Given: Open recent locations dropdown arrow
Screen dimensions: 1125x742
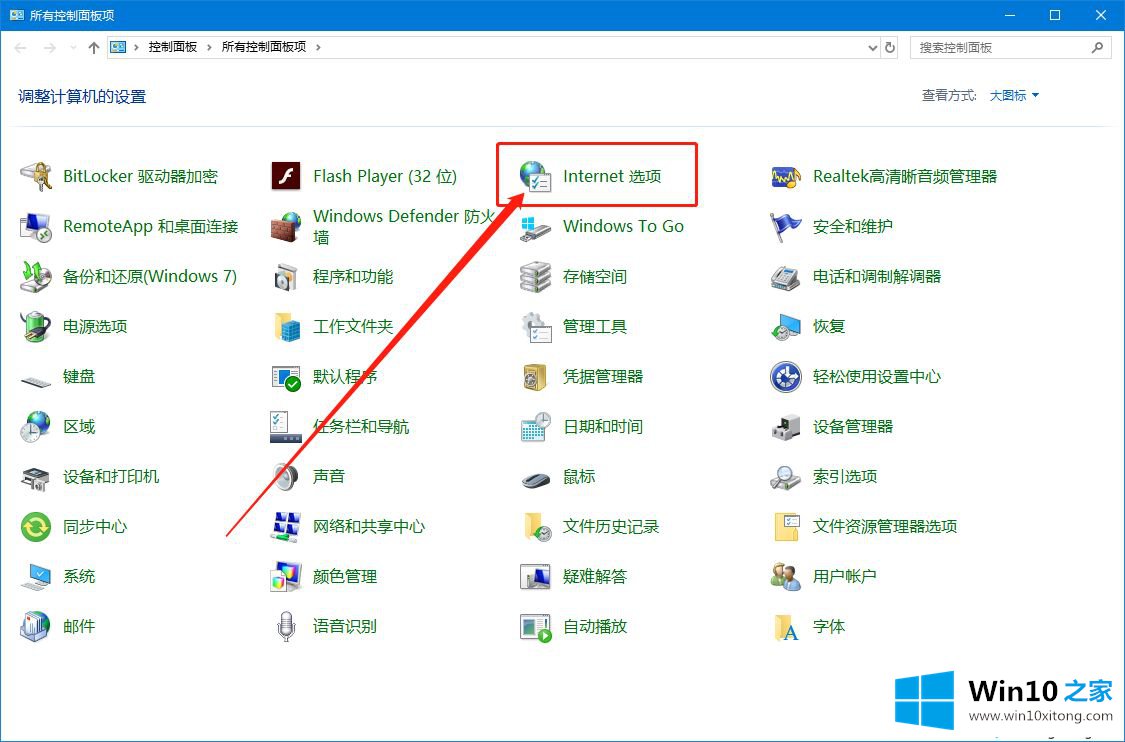Looking at the screenshot, I should (x=72, y=47).
